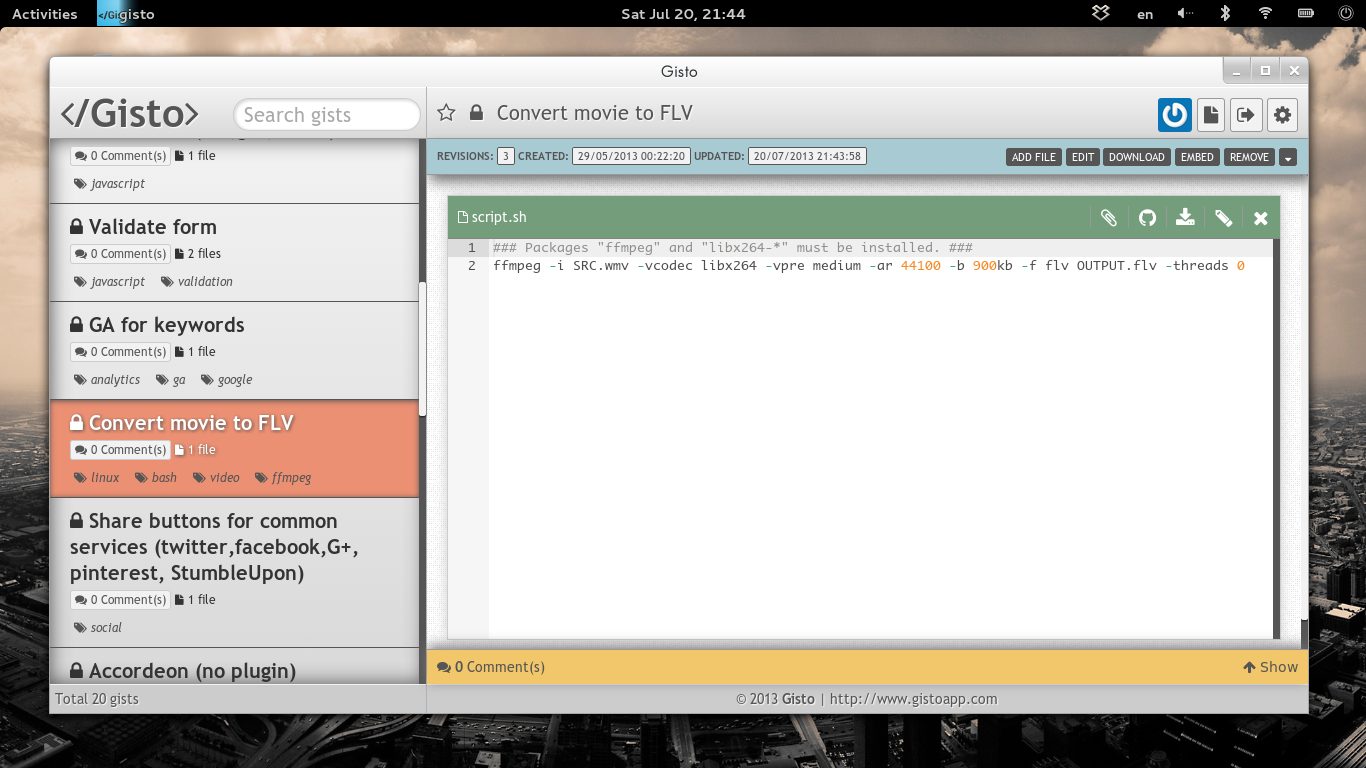
Task: Star the Convert movie to FLV gist
Action: coord(447,113)
